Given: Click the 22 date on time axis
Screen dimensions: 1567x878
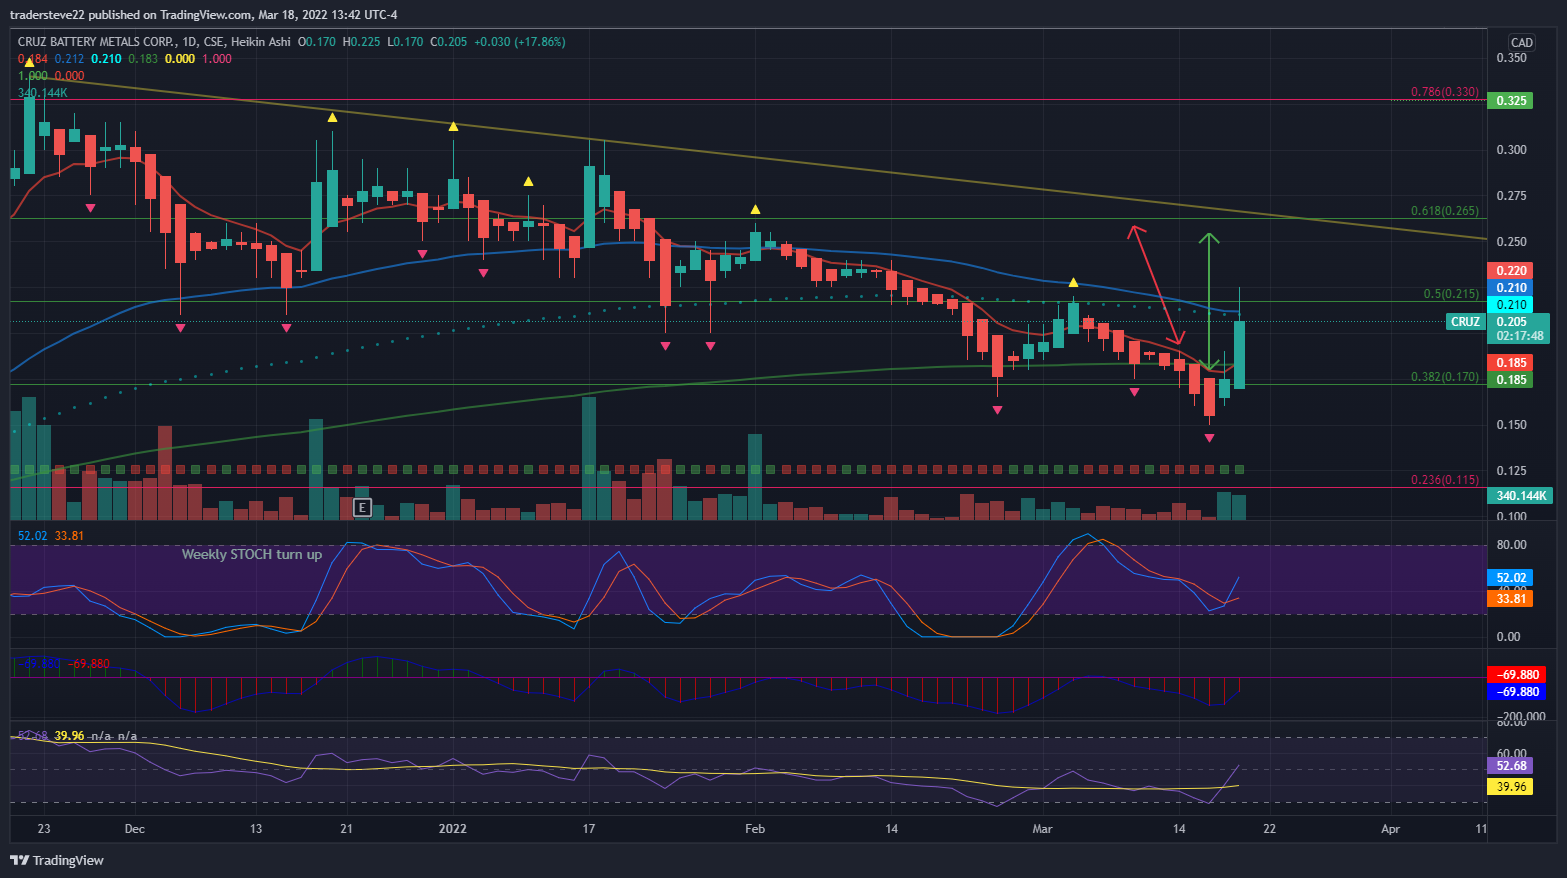Looking at the screenshot, I should coord(1269,829).
